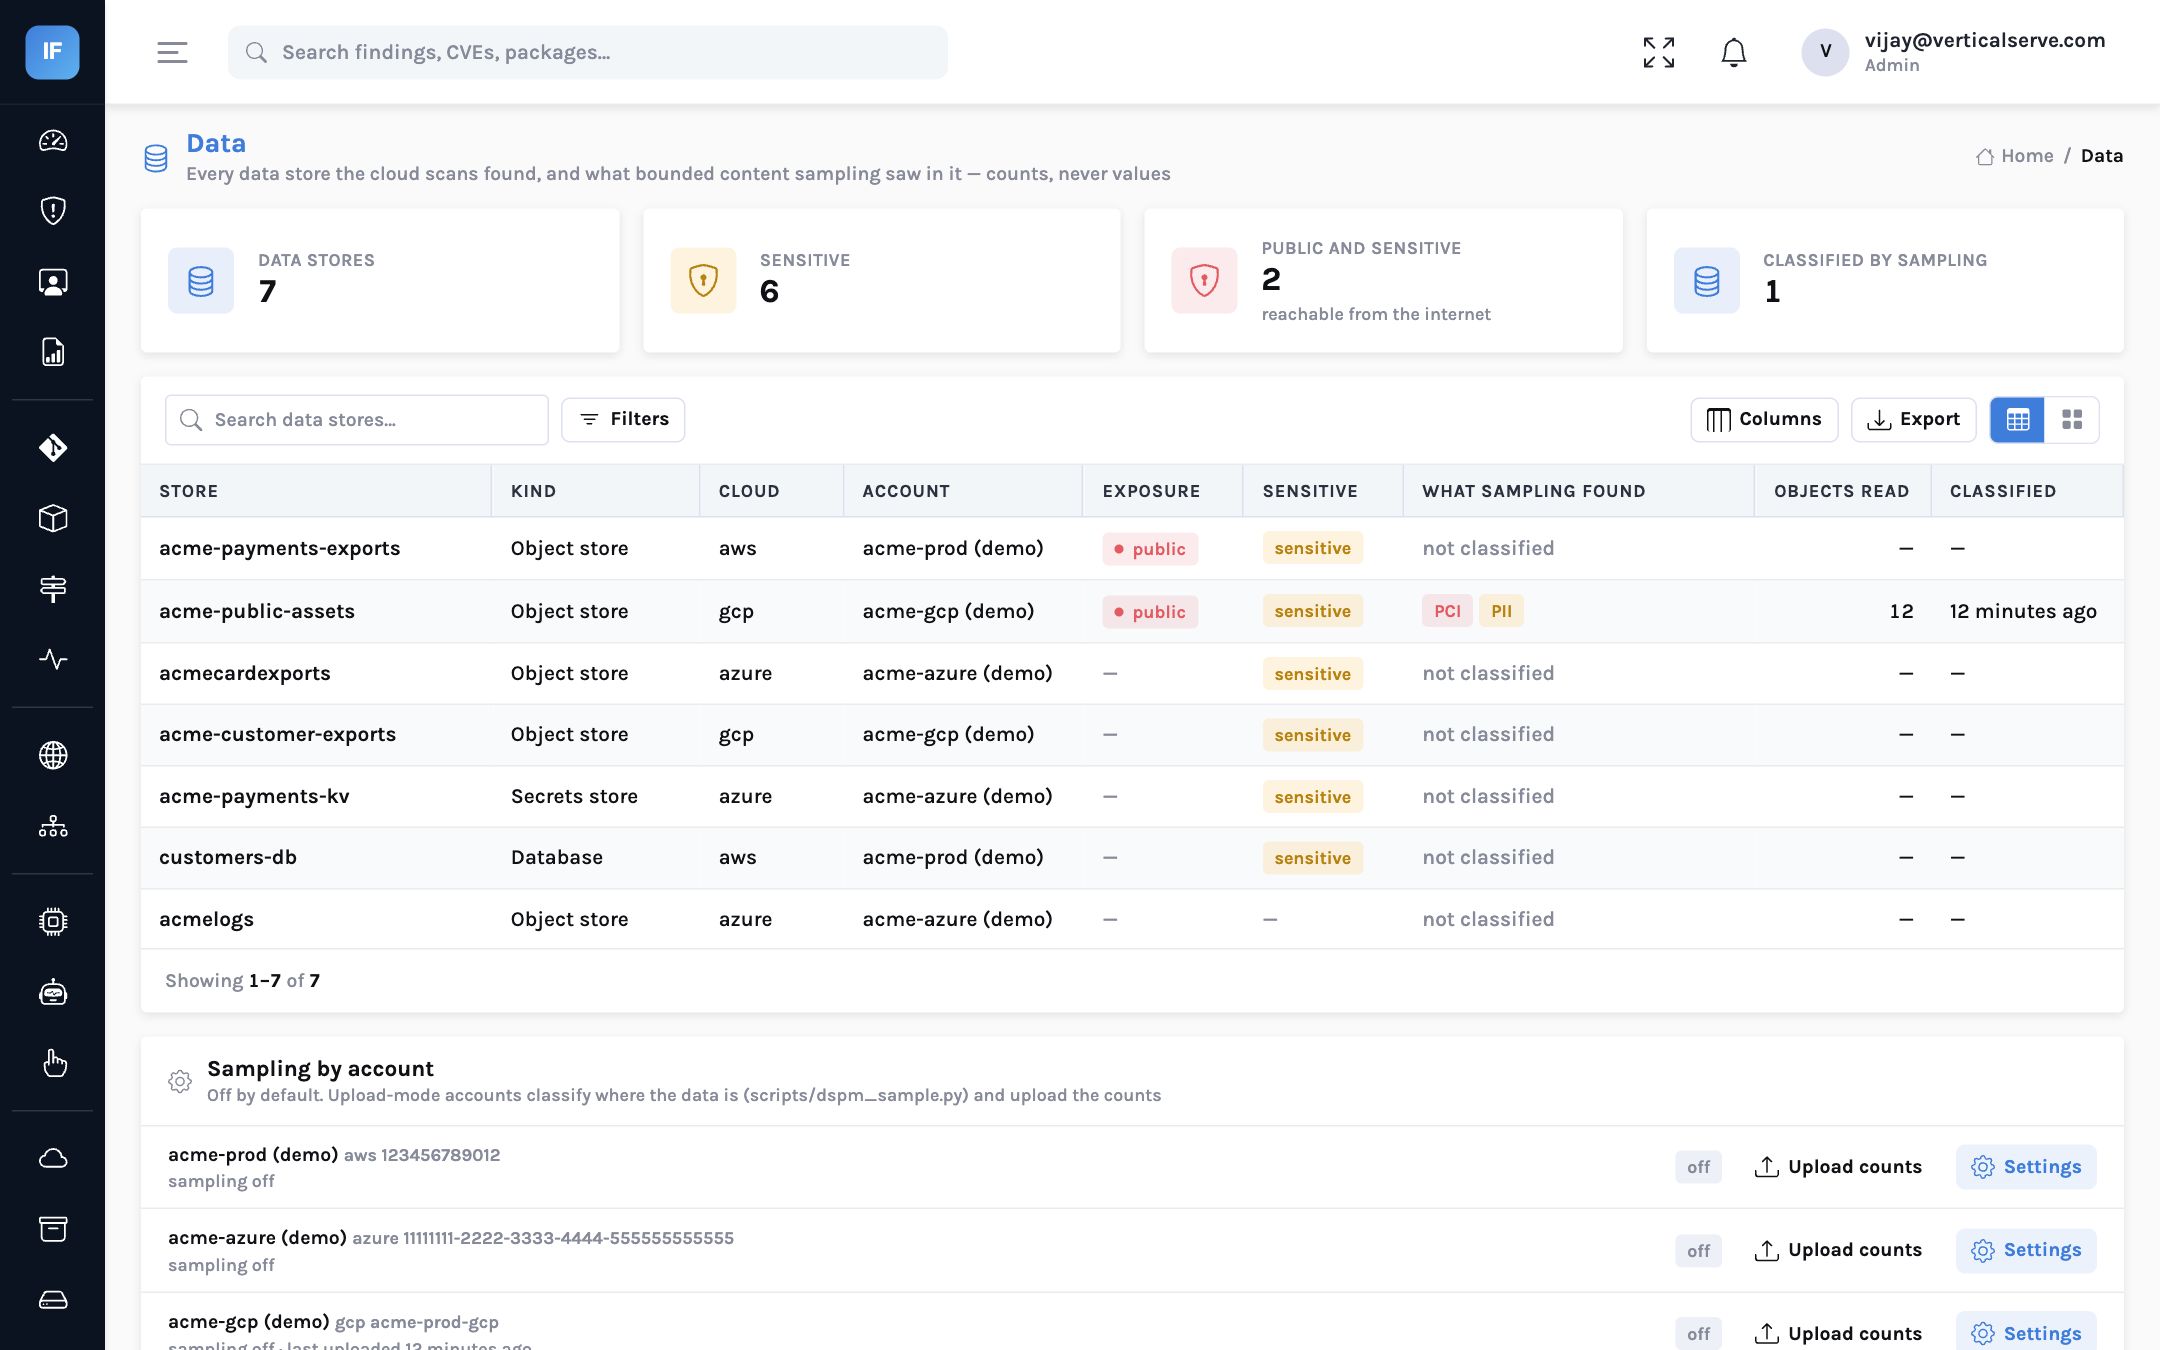Open the cloud icon in sidebar
Viewport: 2160px width, 1350px height.
click(x=53, y=1158)
